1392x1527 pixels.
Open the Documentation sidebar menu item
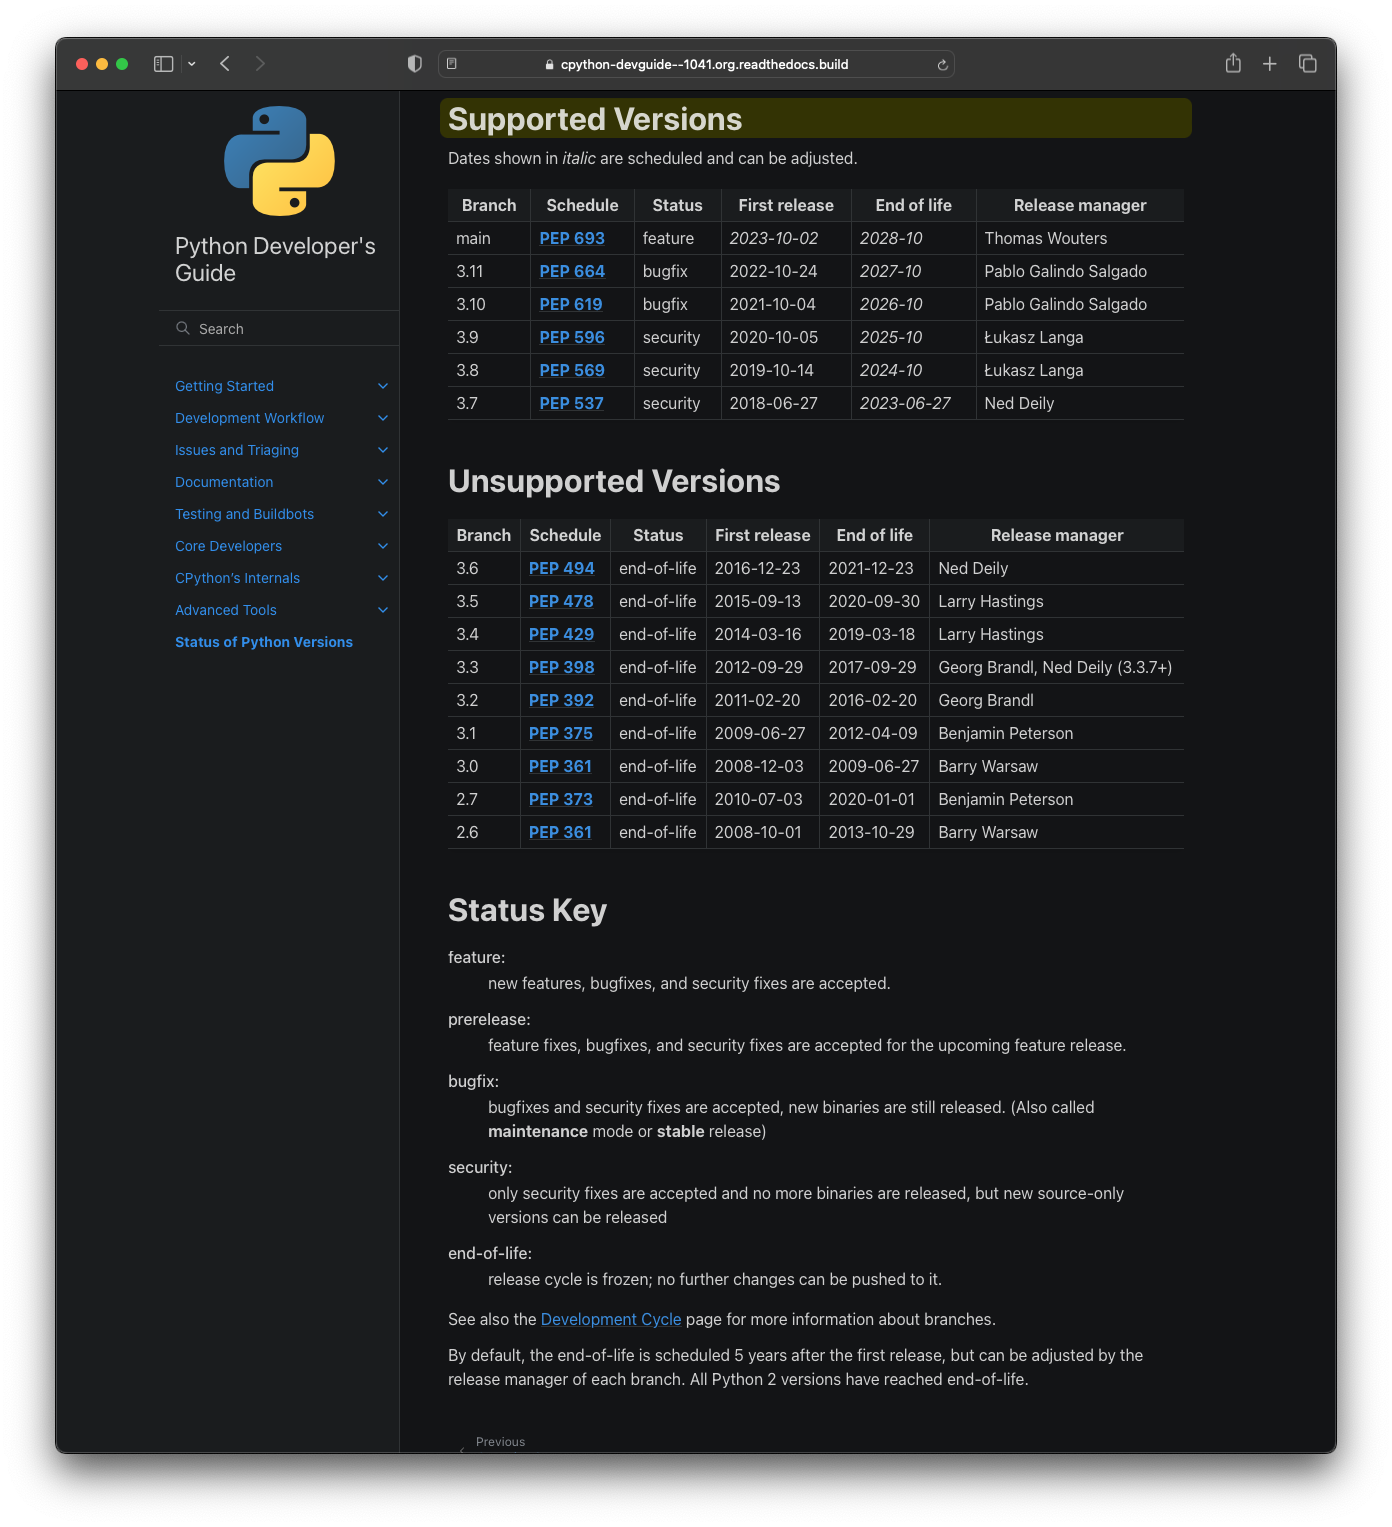point(224,482)
